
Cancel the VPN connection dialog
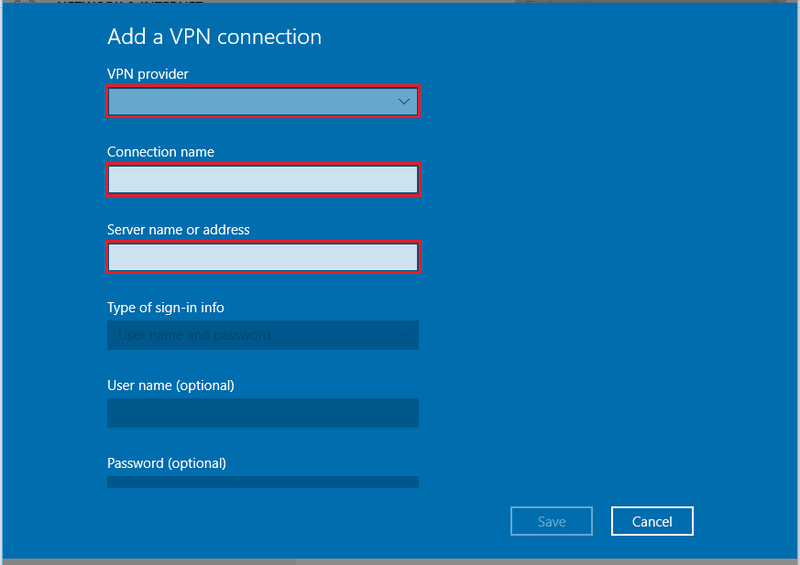tap(652, 521)
